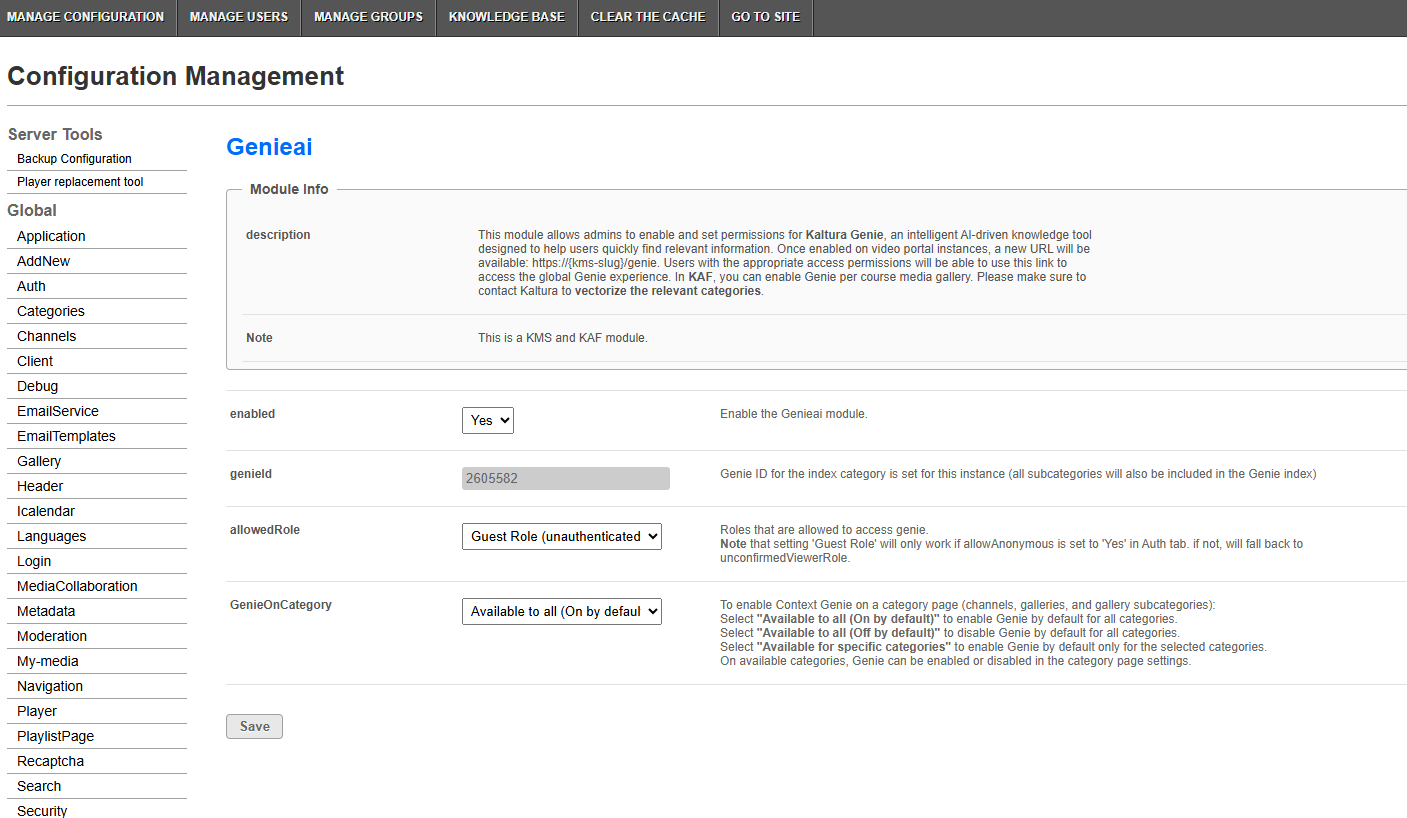Click the 'description' row label
The height and width of the screenshot is (818, 1407).
(x=278, y=235)
